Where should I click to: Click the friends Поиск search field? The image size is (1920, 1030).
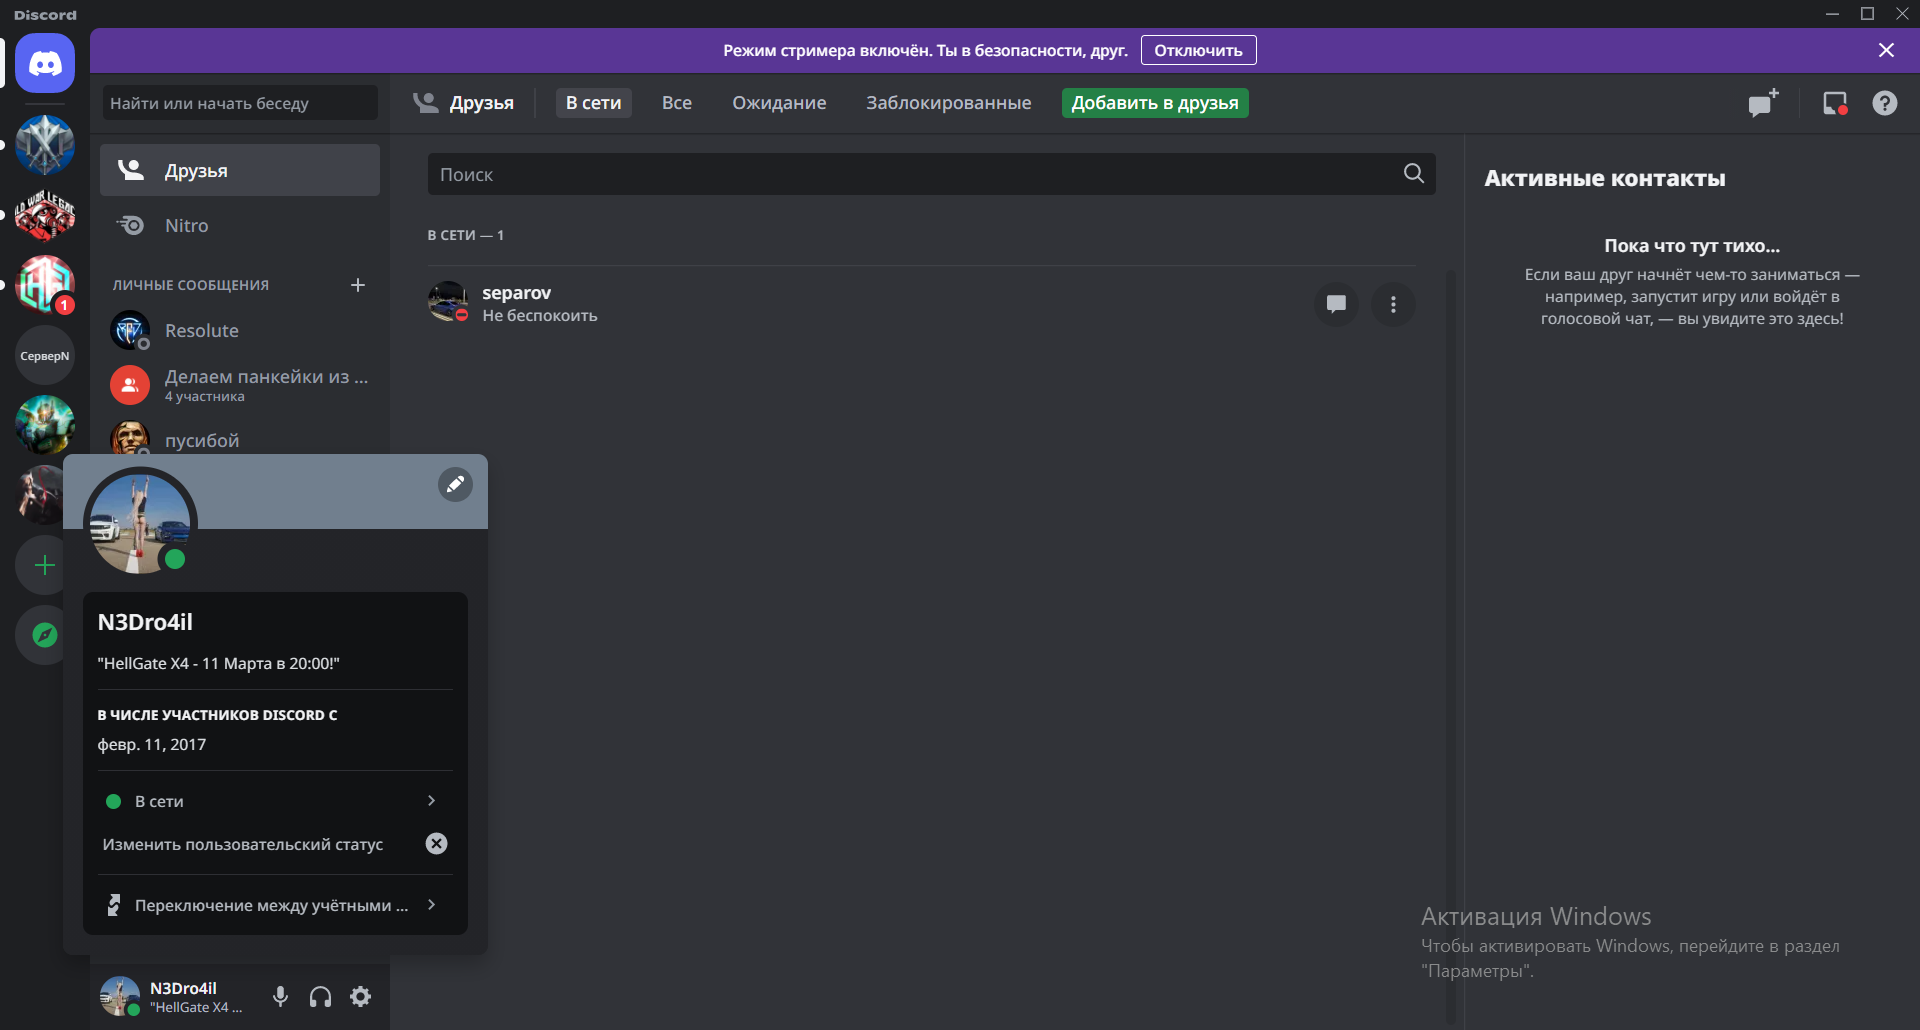click(x=932, y=174)
